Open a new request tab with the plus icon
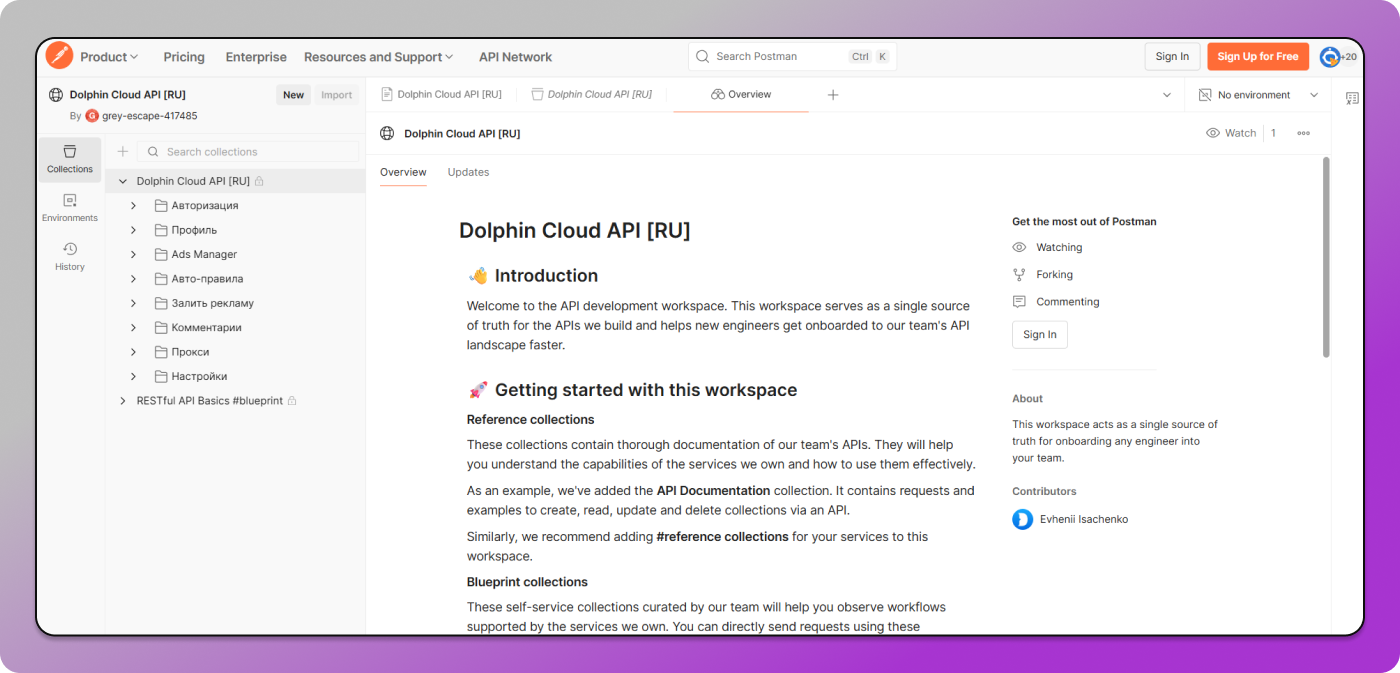Viewport: 1400px width, 673px height. [833, 94]
